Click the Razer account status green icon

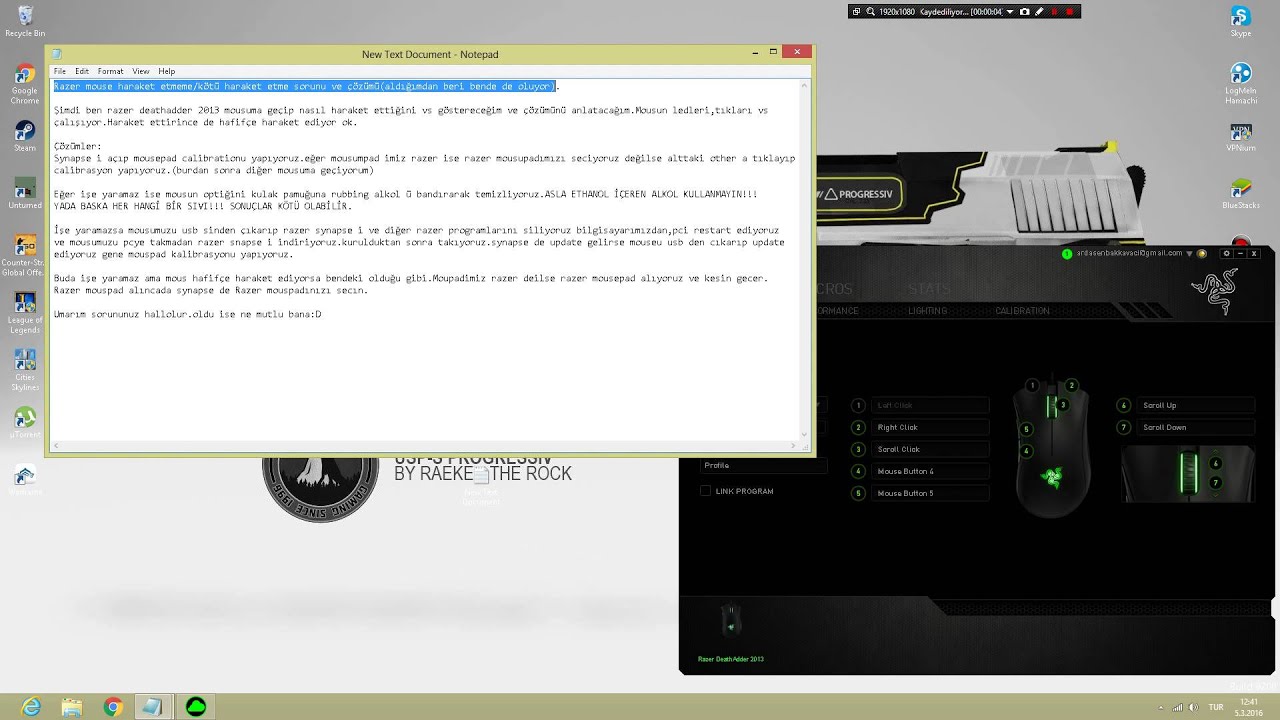point(1067,254)
